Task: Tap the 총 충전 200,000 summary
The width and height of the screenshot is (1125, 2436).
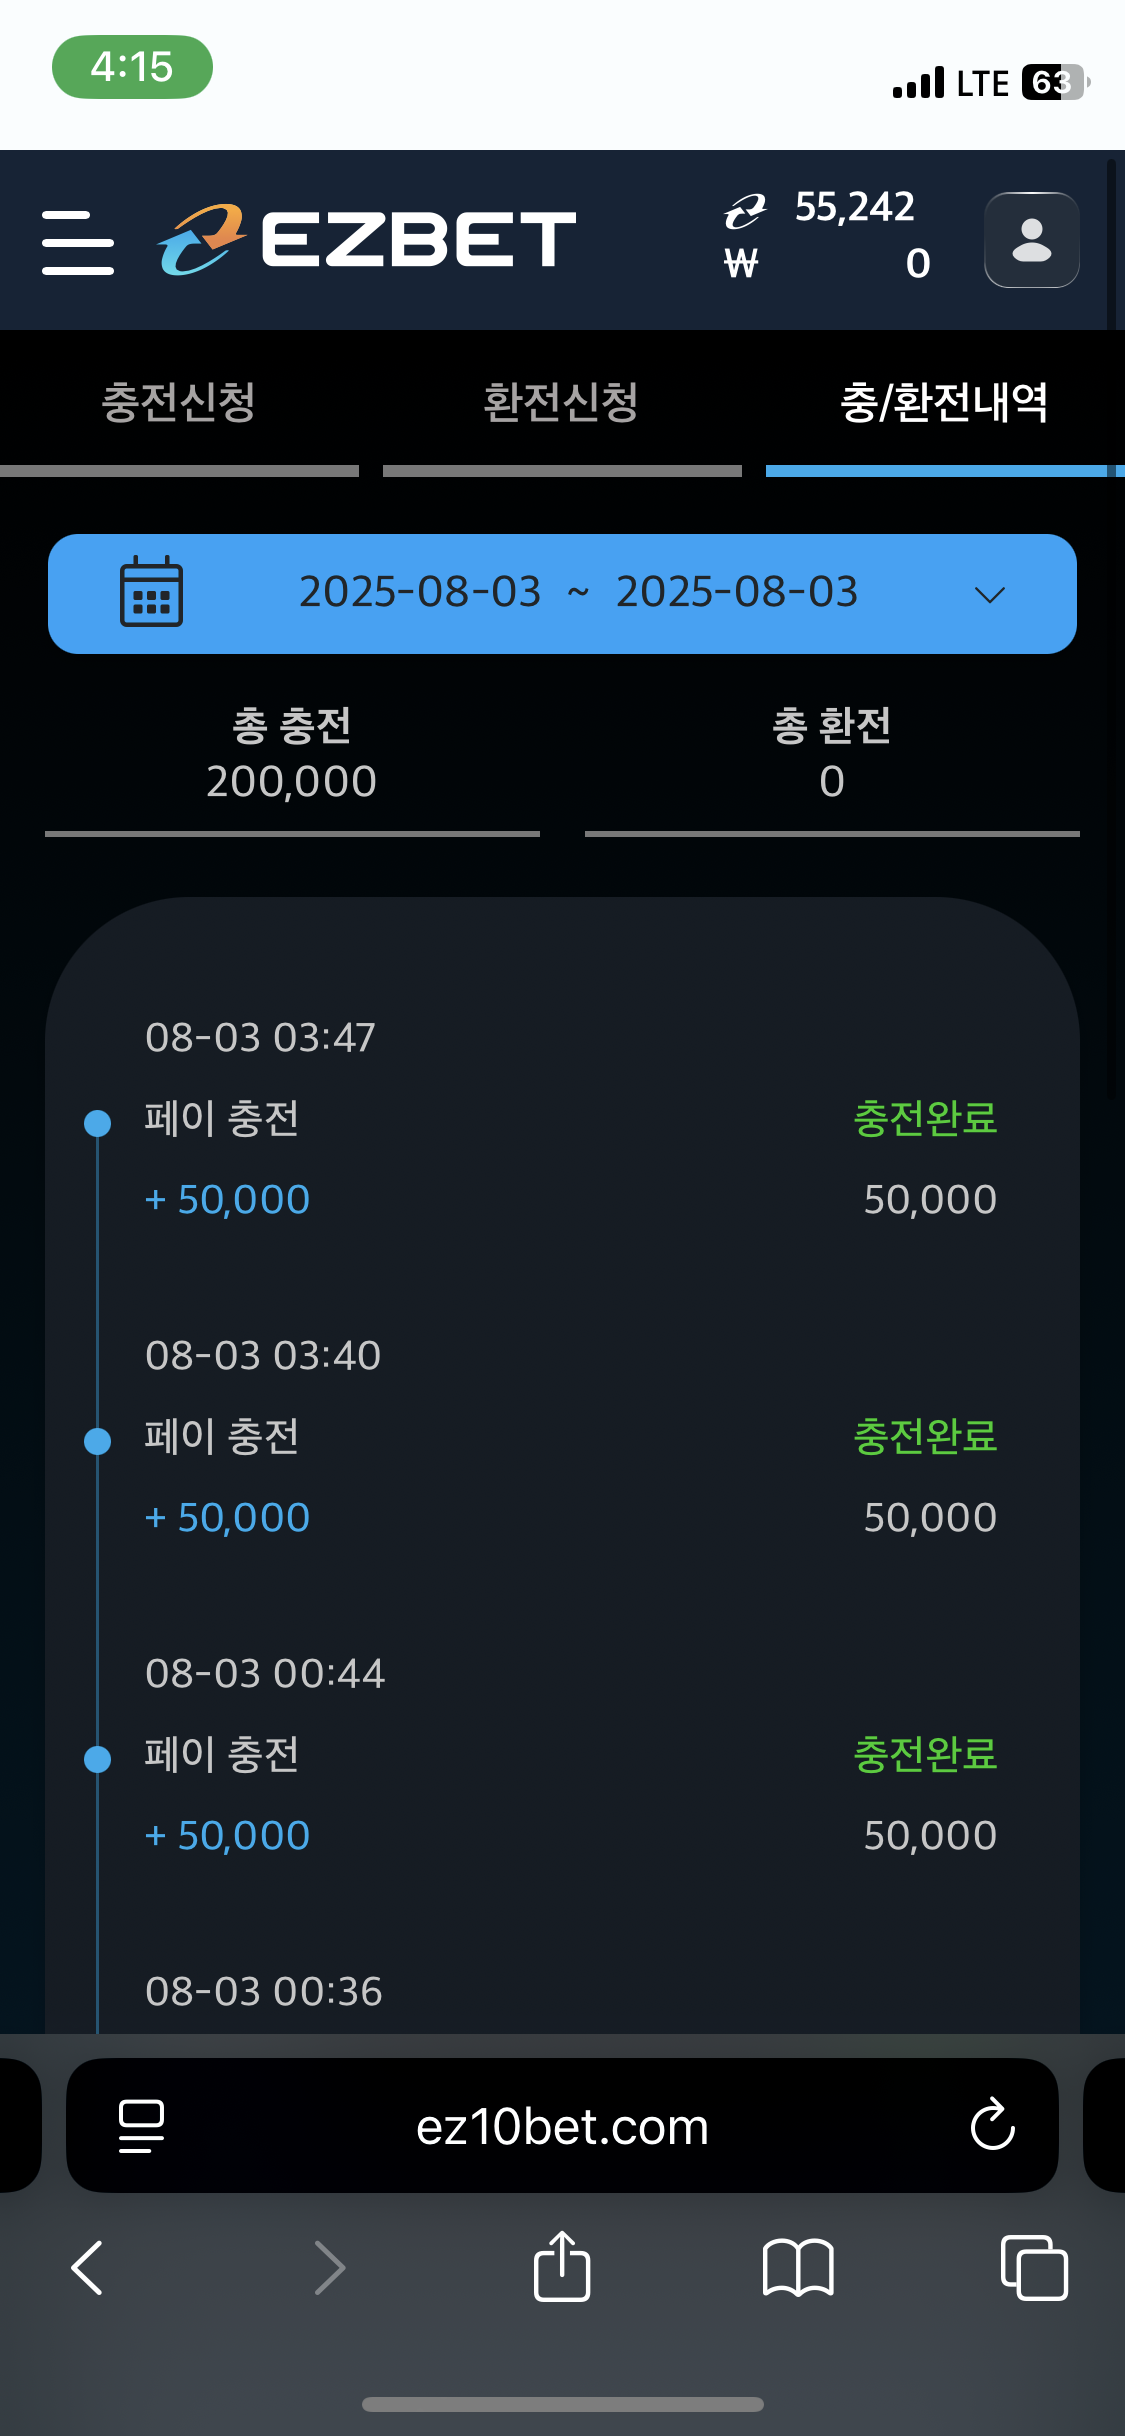Action: 292,755
